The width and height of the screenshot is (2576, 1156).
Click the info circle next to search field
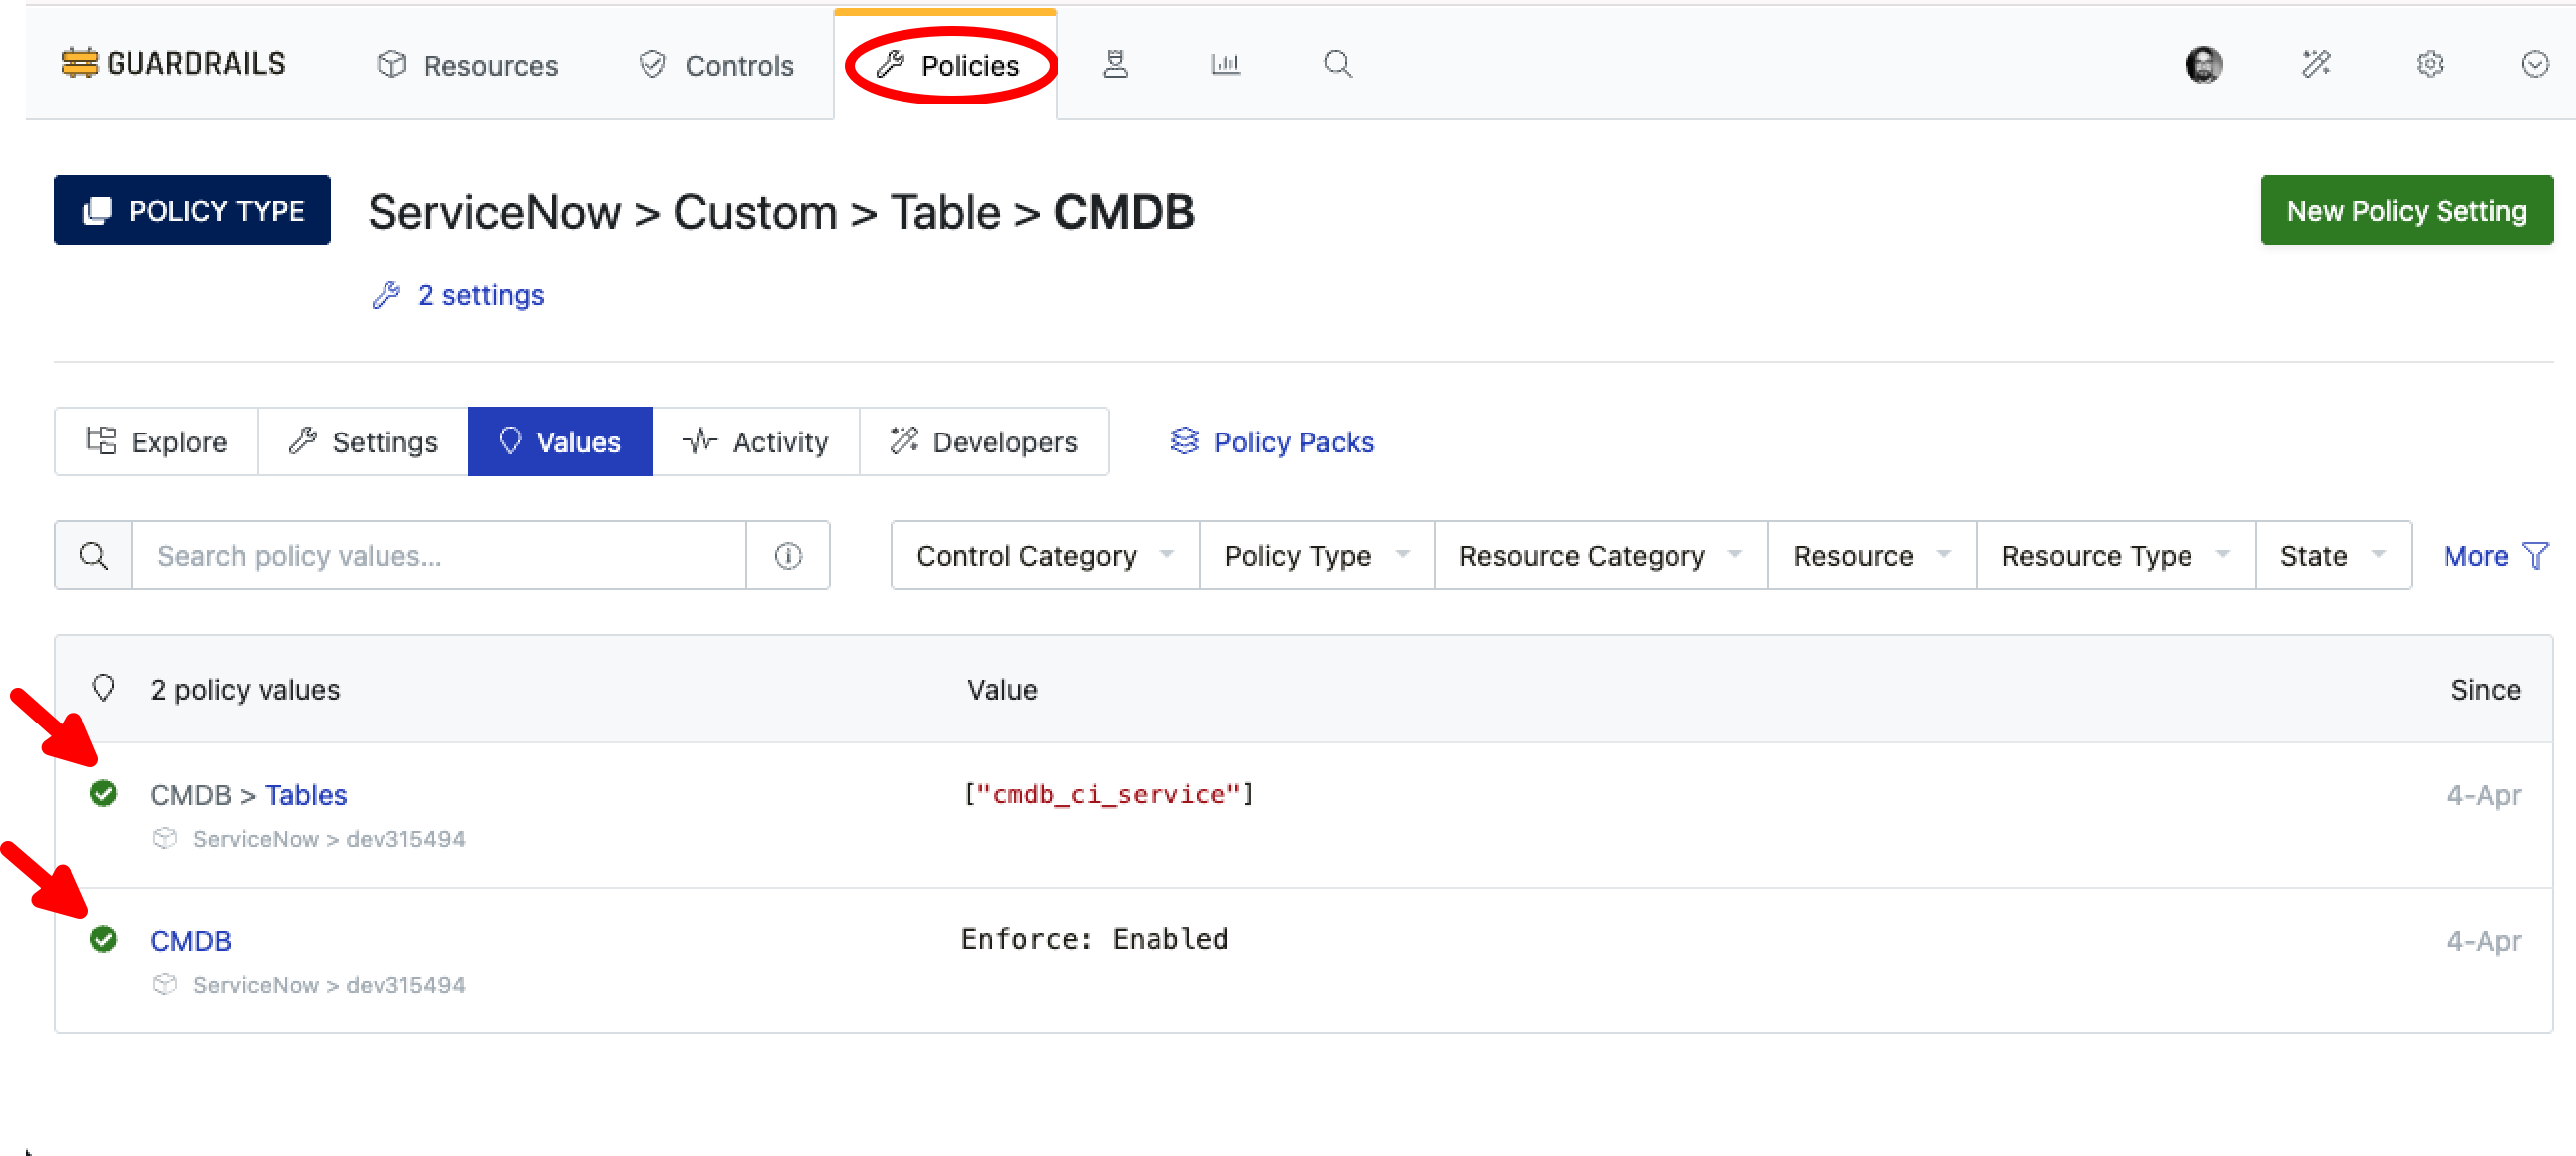click(x=788, y=555)
